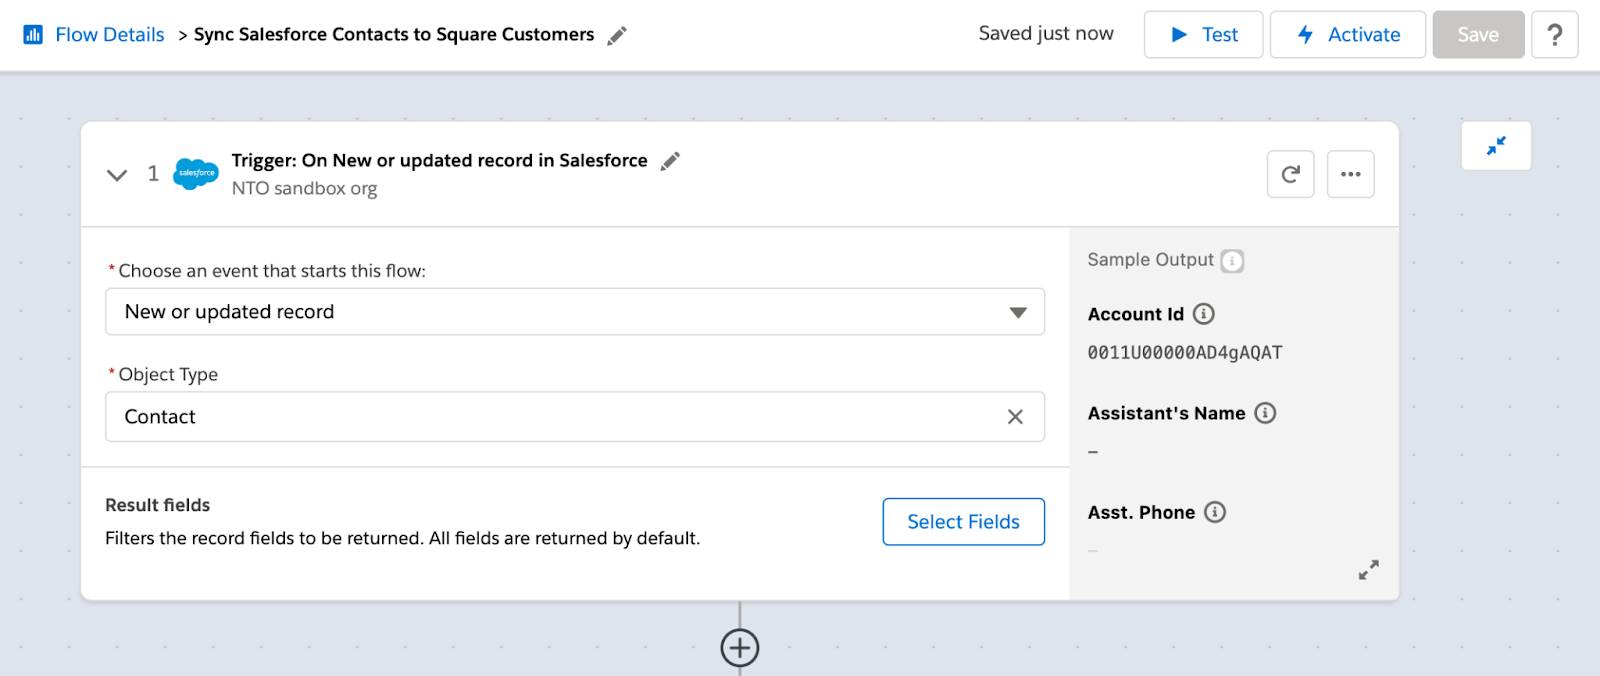Click the 'Result fields' heading
1600x676 pixels.
click(158, 505)
